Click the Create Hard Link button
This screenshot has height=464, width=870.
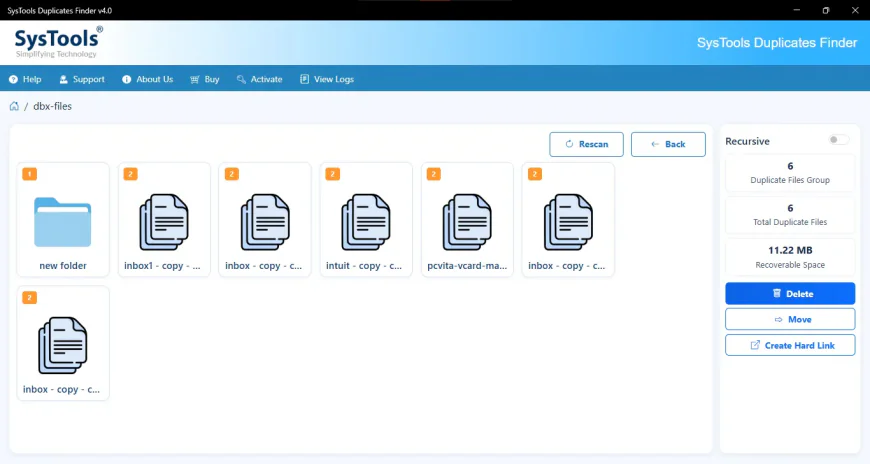tap(790, 345)
